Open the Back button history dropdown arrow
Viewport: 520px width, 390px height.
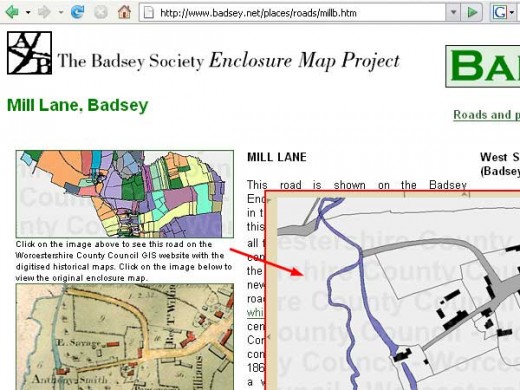[28, 13]
